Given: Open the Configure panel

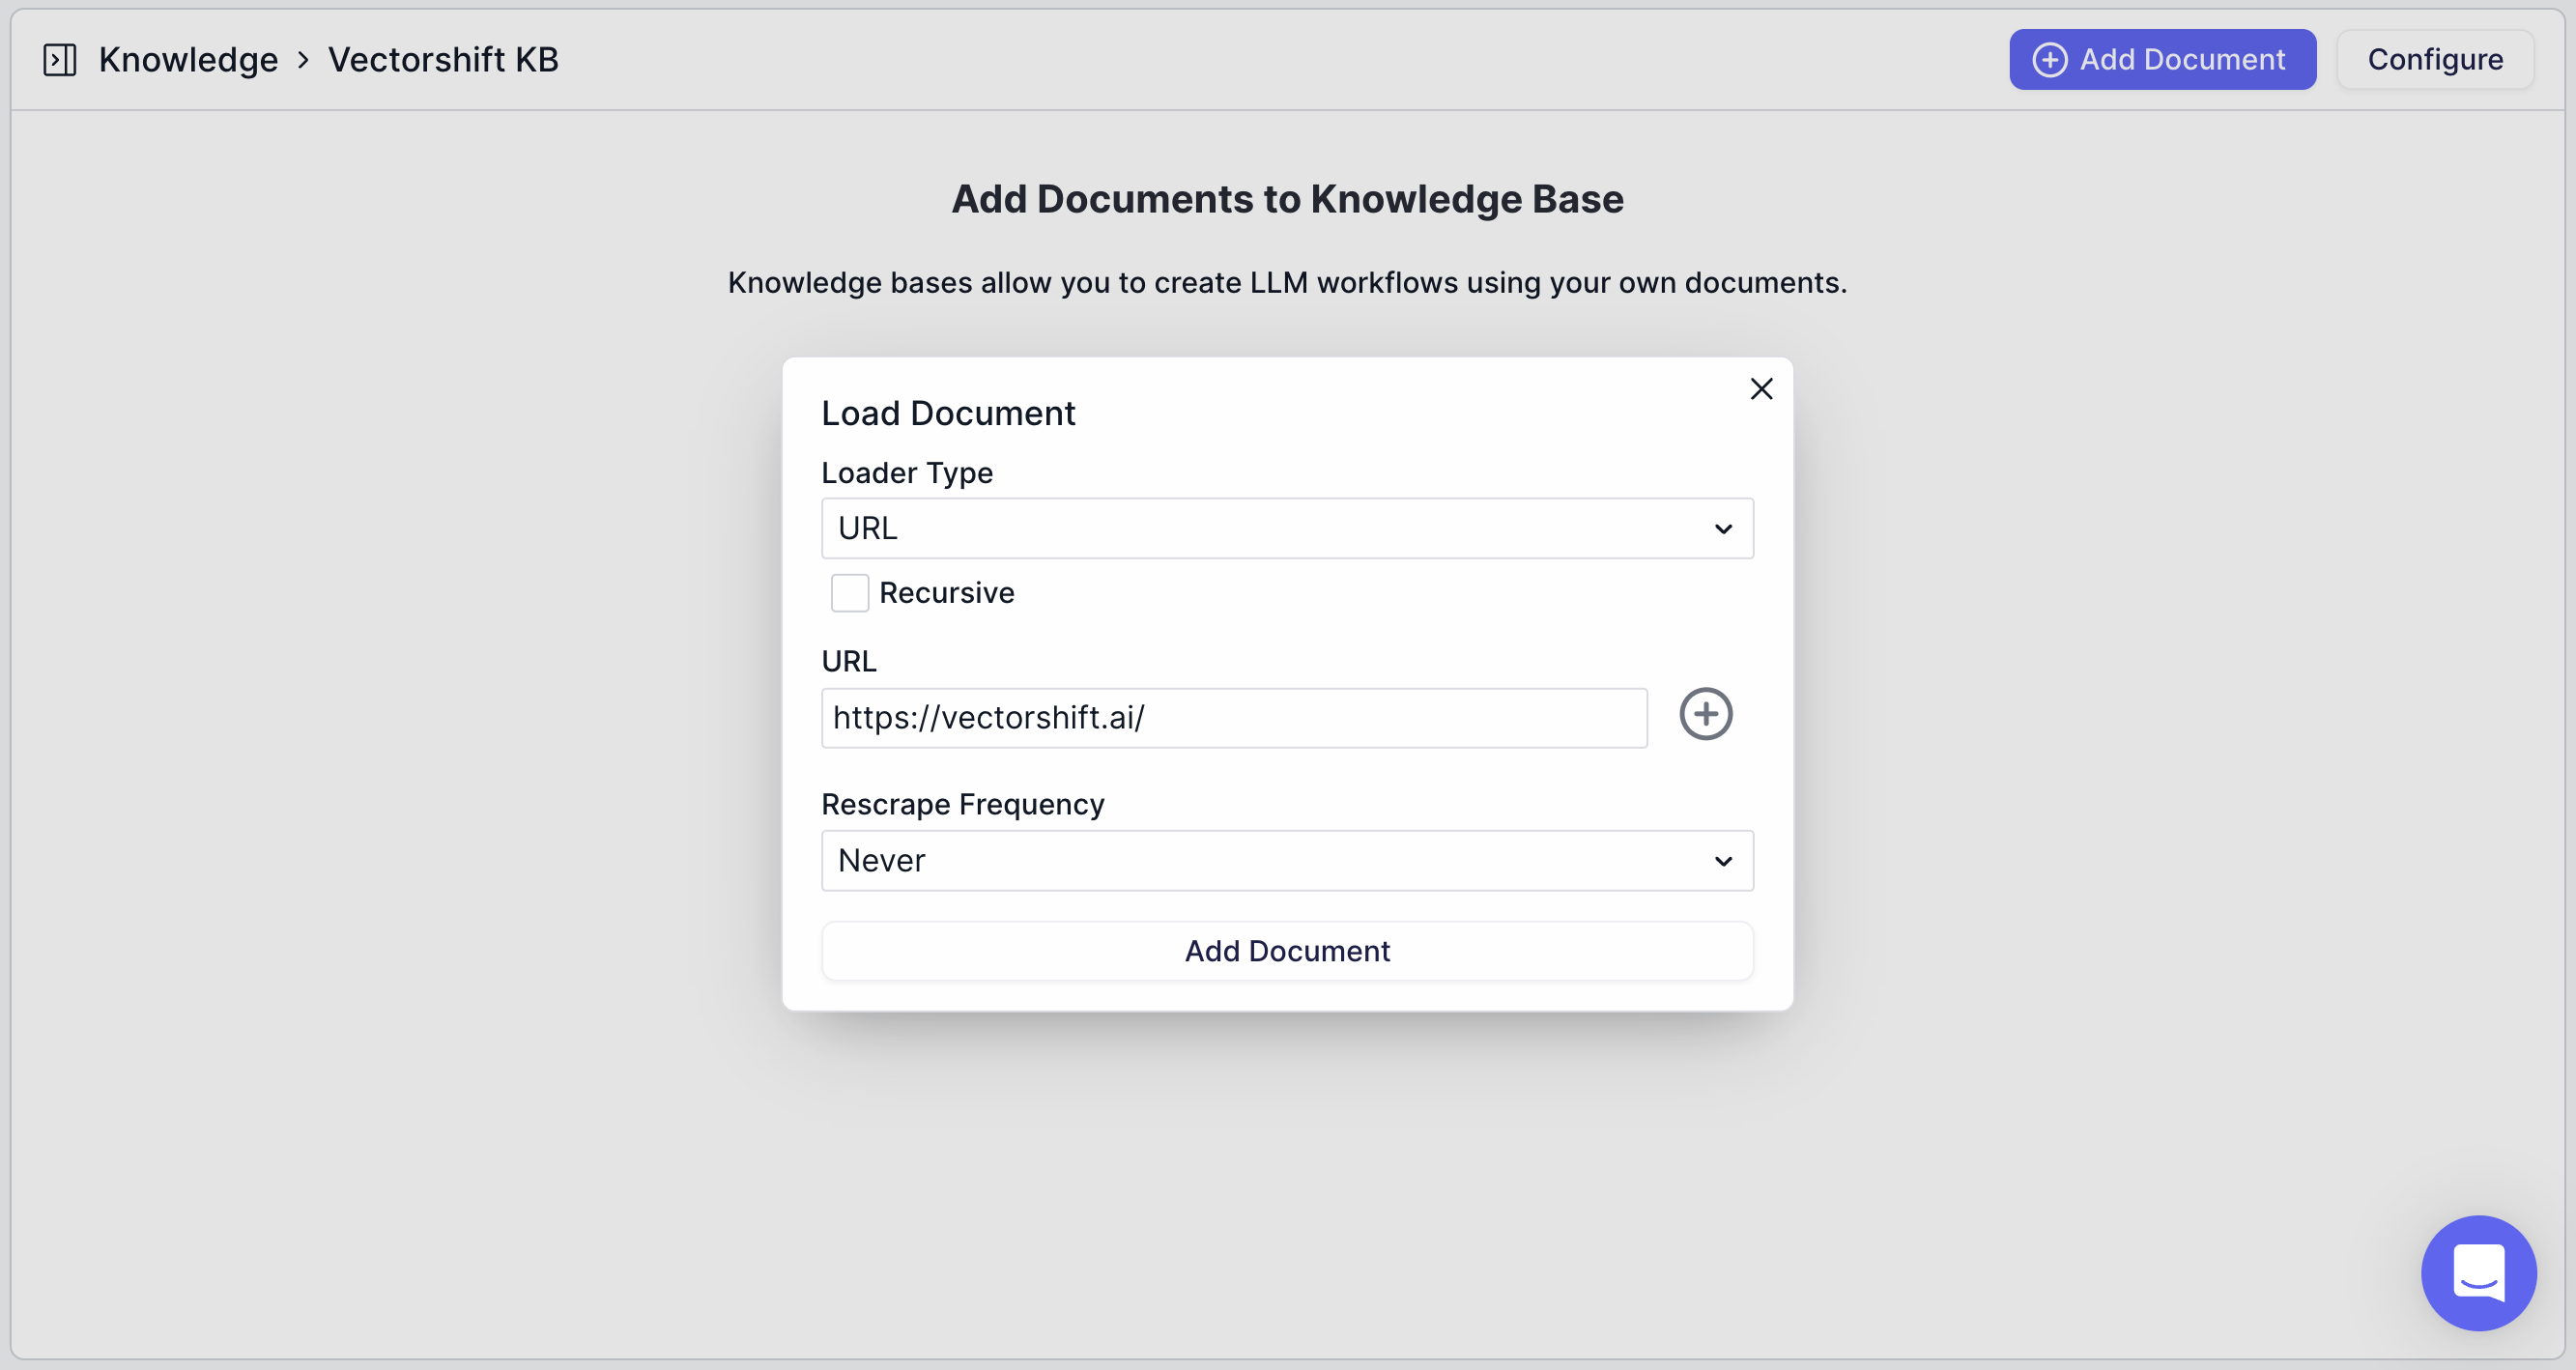Looking at the screenshot, I should (2435, 59).
